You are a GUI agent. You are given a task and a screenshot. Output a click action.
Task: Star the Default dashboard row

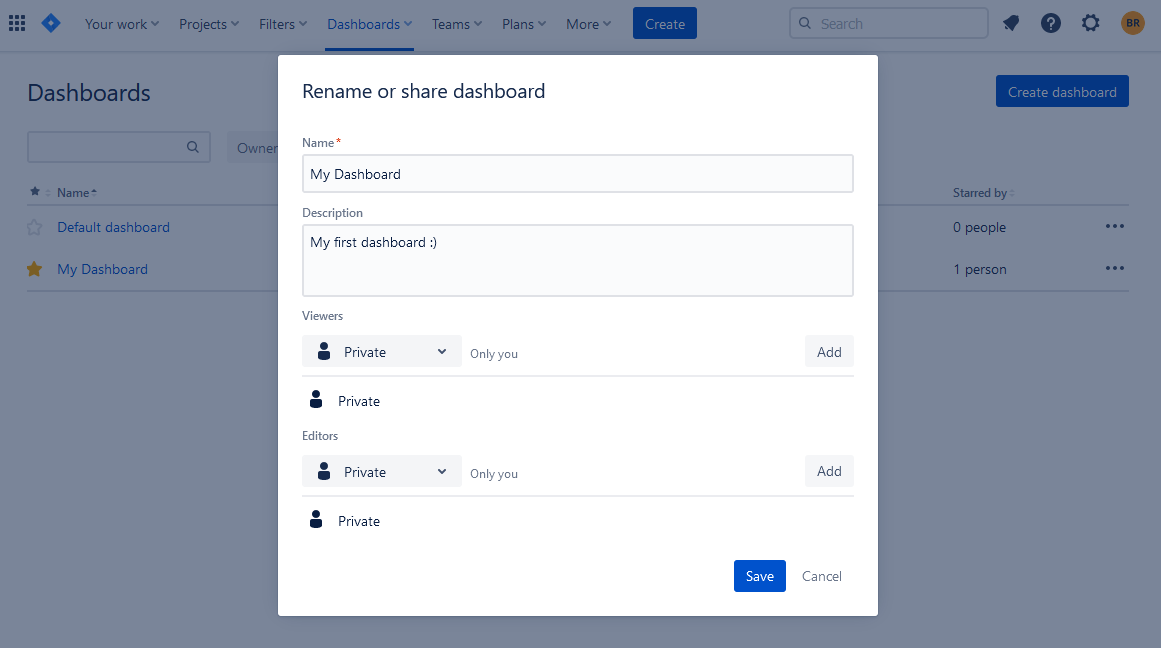34,227
